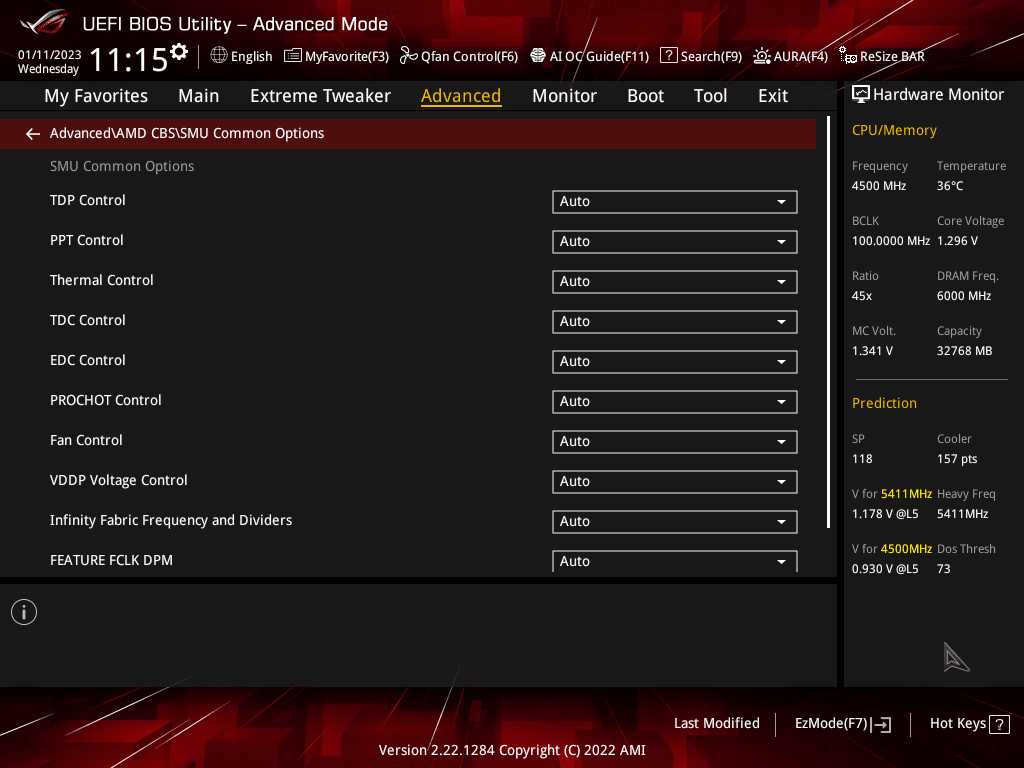Open Qfan Control(F6)
This screenshot has width=1024, height=768.
click(x=459, y=56)
